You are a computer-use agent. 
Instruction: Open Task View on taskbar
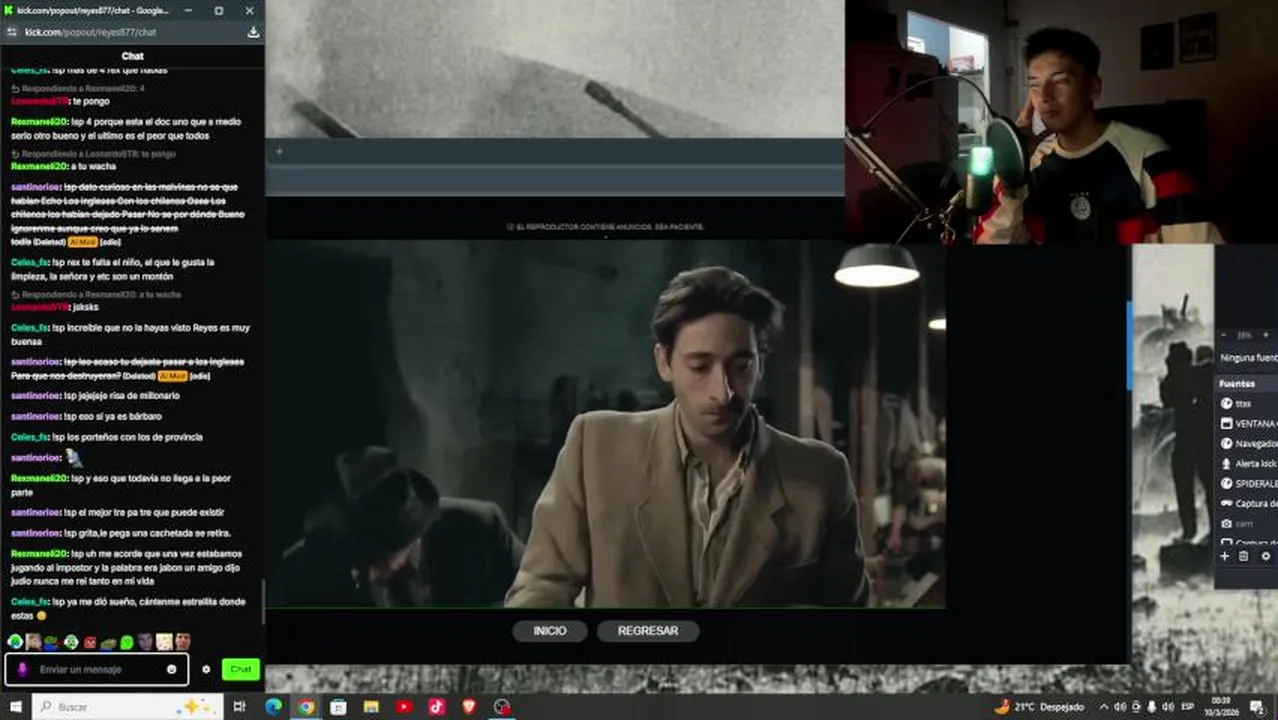point(239,707)
